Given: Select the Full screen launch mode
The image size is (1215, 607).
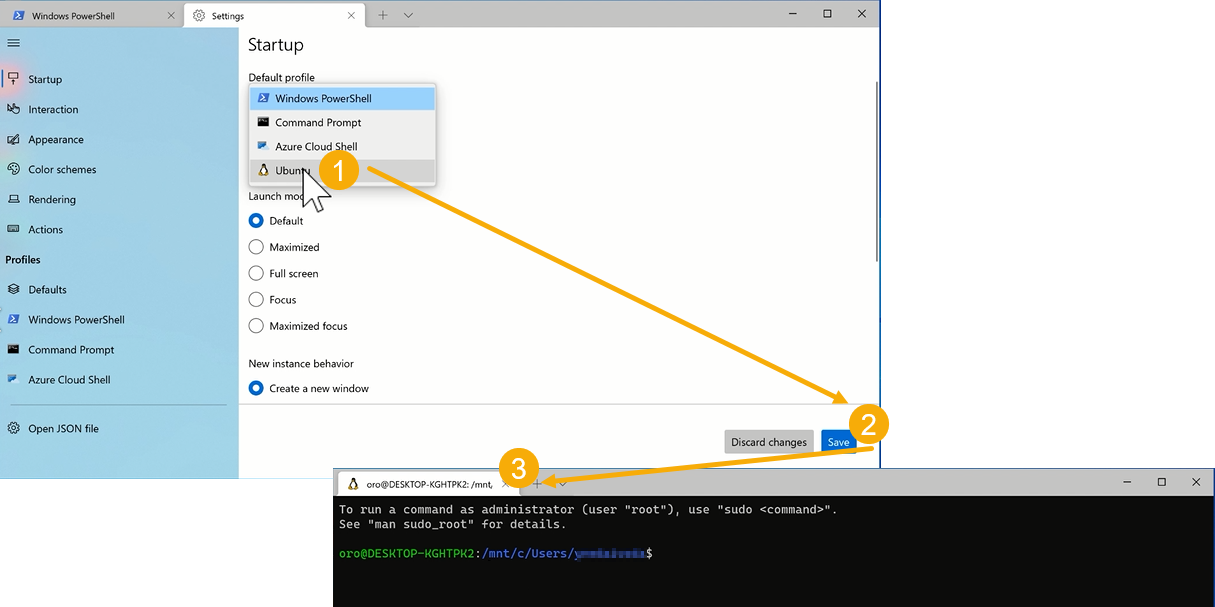Looking at the screenshot, I should click(x=256, y=273).
